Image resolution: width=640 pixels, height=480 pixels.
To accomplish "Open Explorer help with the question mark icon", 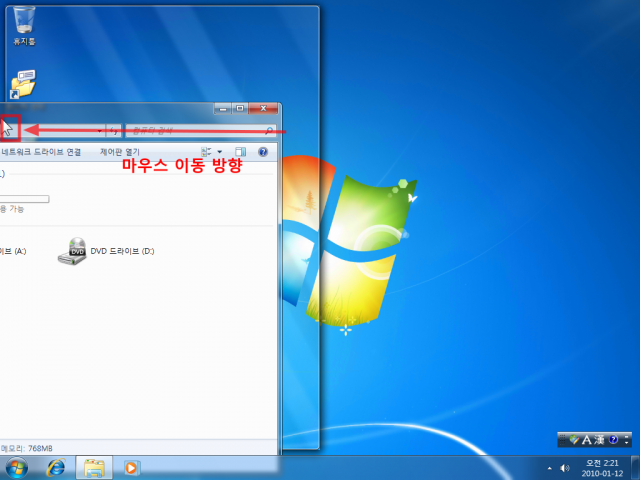I will pos(263,152).
